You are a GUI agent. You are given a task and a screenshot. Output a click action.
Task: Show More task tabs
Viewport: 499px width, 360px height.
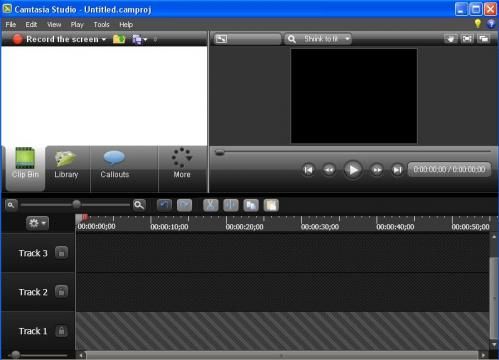point(182,168)
